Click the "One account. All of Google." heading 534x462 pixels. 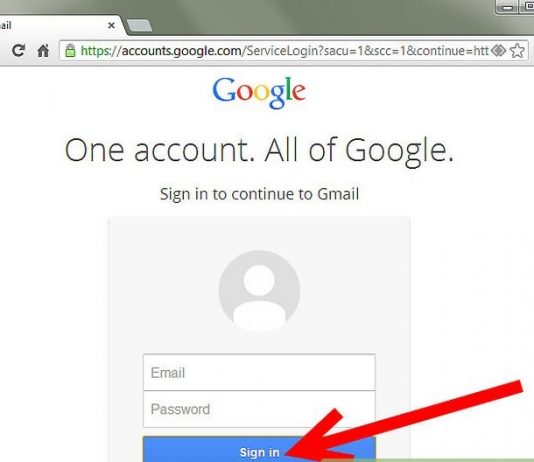point(259,151)
